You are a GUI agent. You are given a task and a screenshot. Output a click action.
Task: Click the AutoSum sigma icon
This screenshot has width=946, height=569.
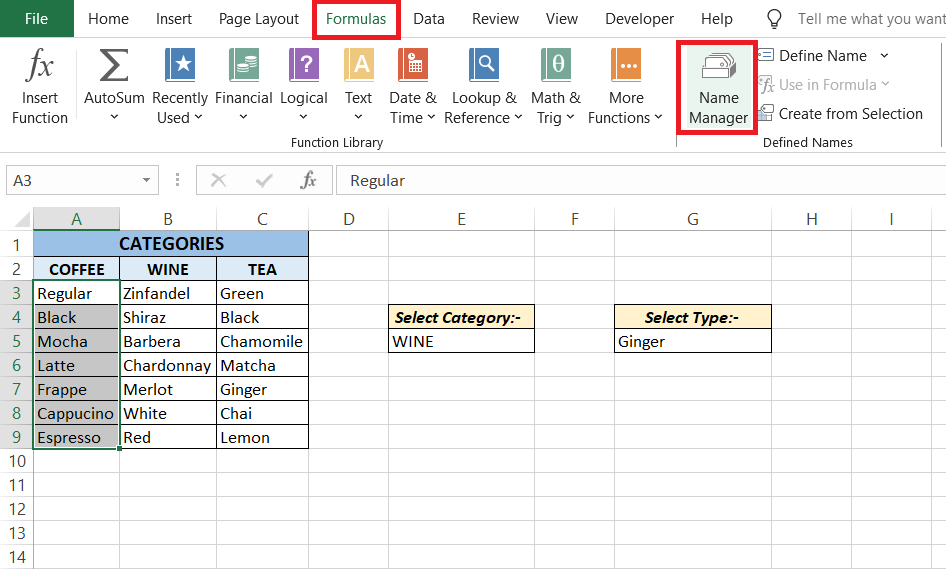coord(113,65)
